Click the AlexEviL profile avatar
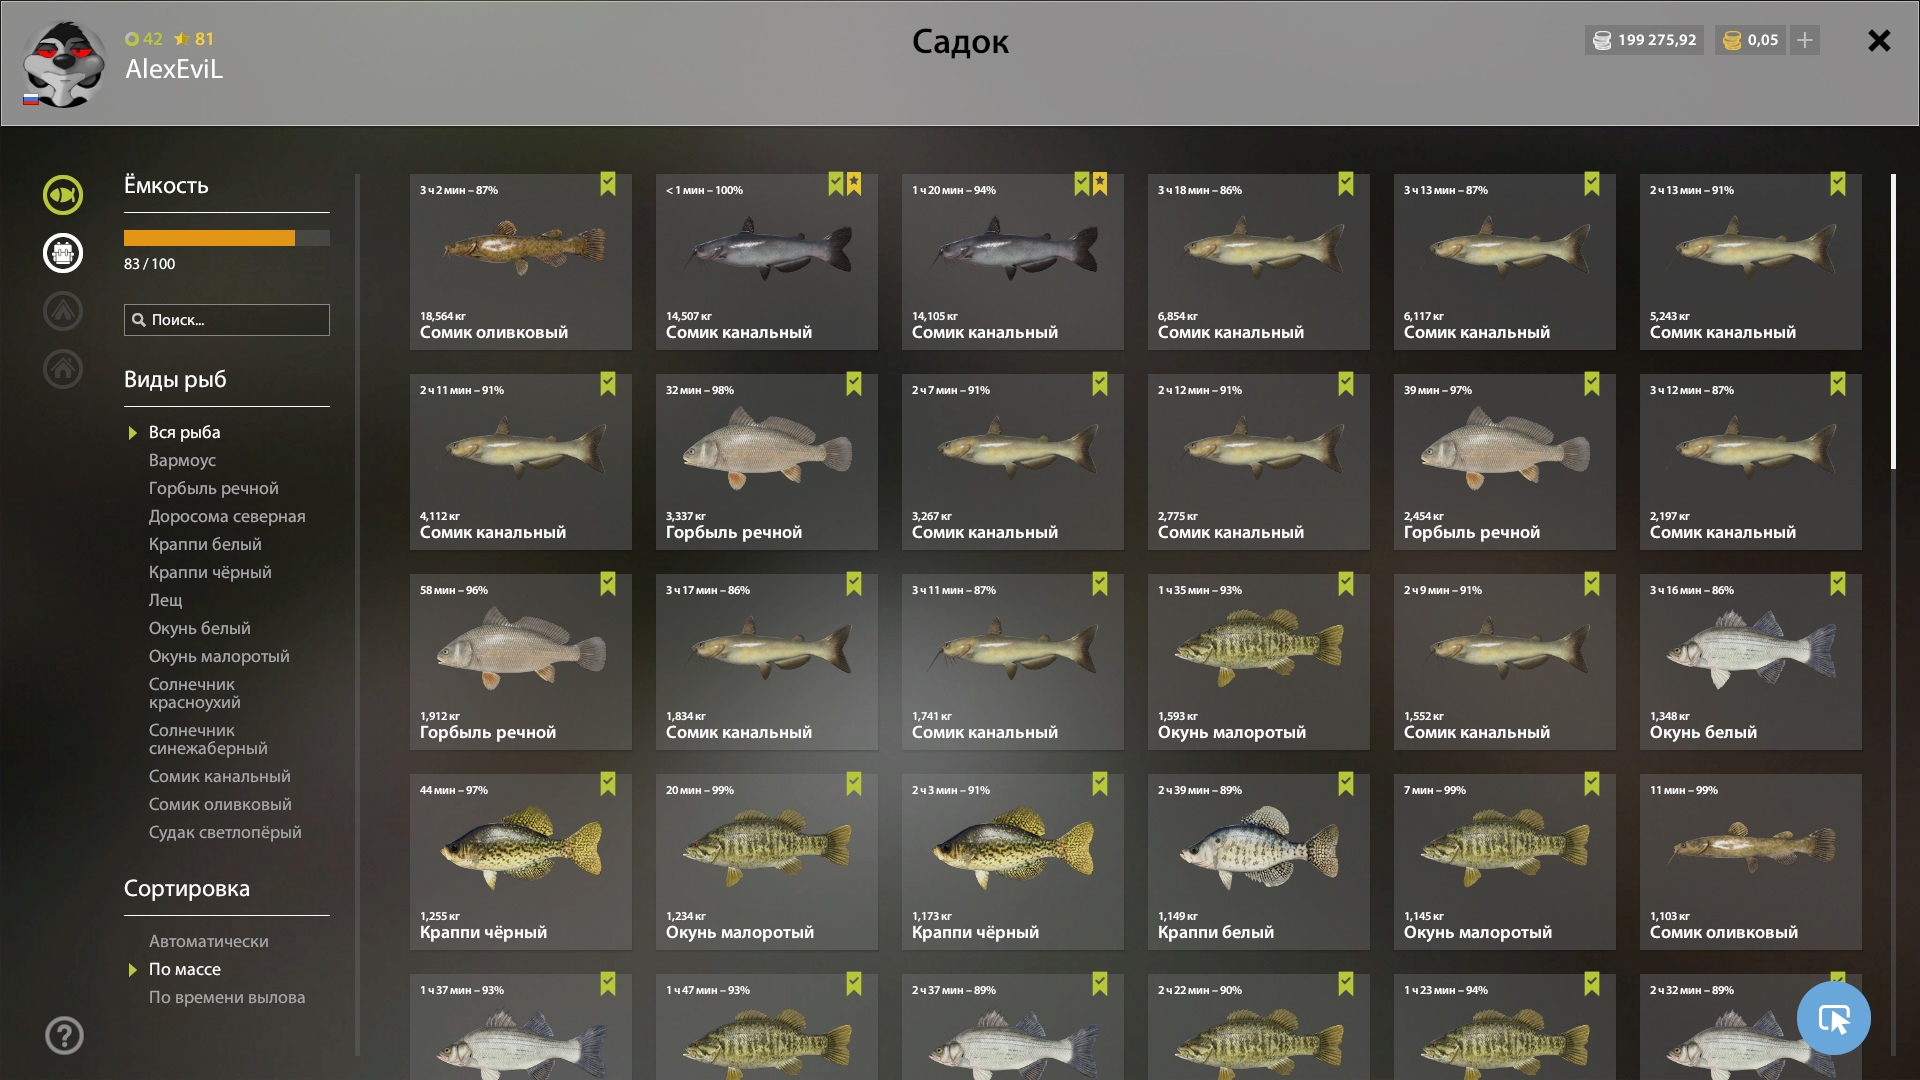Viewport: 1920px width, 1080px height. pos(64,64)
